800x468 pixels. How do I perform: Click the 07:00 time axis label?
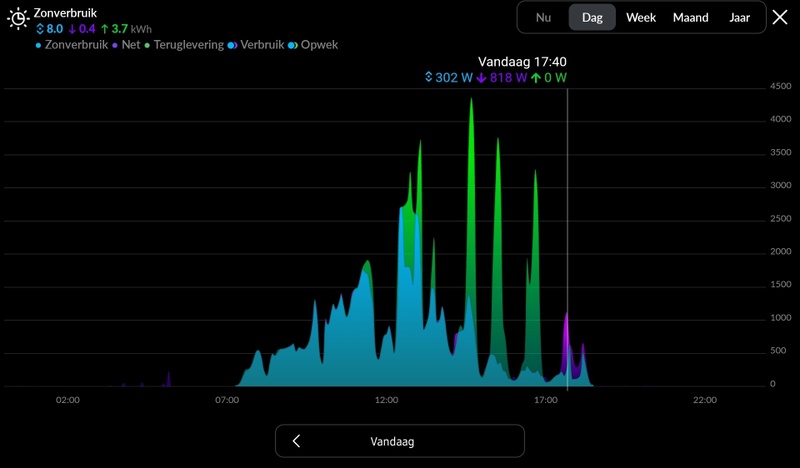click(x=227, y=400)
